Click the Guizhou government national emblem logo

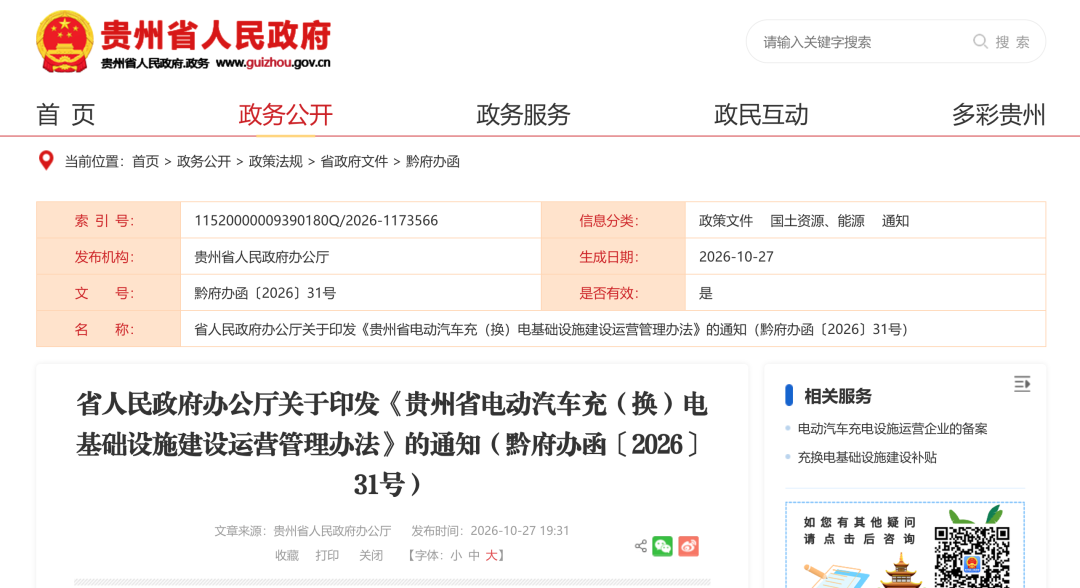[x=65, y=41]
